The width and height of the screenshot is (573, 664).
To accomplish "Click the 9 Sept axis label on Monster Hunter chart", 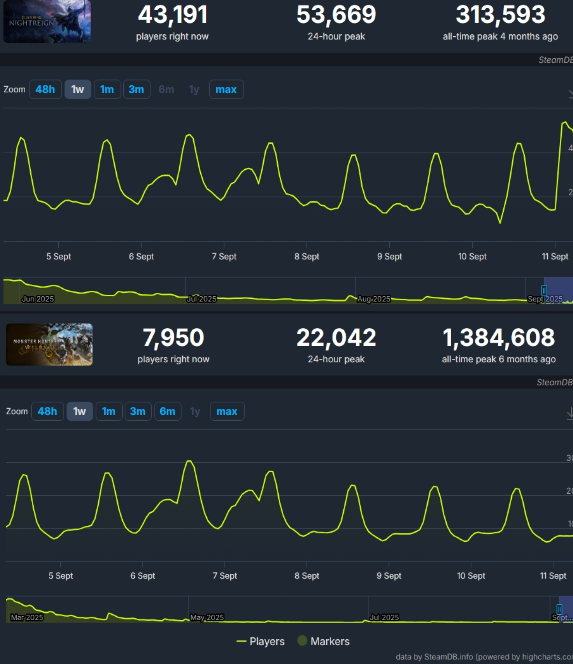I will coord(389,575).
